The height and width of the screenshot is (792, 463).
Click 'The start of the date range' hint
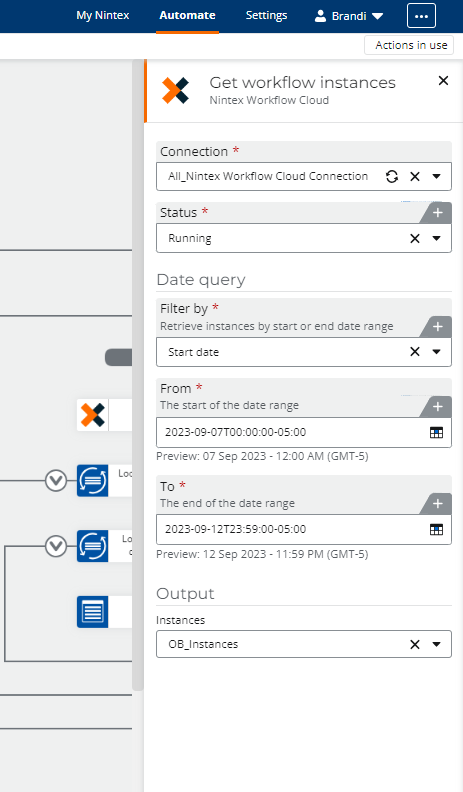coord(229,405)
